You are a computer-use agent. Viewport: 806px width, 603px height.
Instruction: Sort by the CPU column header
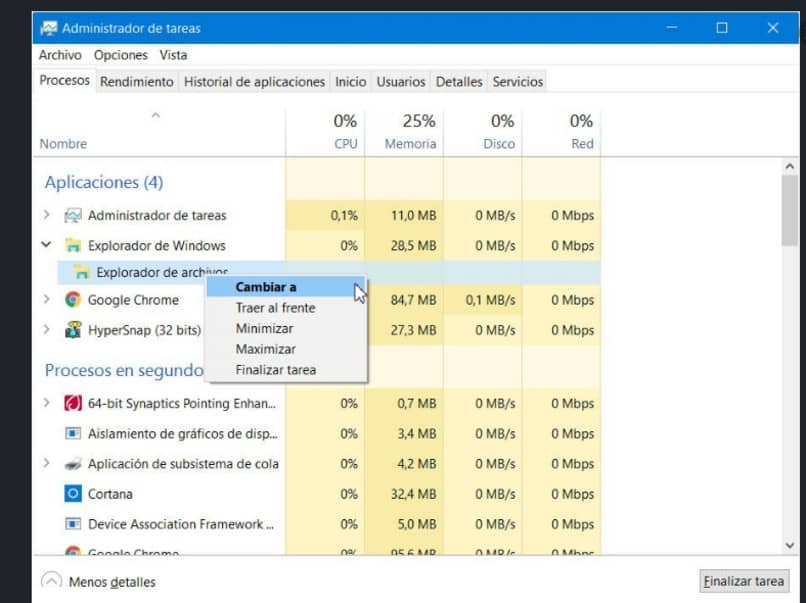(x=325, y=132)
